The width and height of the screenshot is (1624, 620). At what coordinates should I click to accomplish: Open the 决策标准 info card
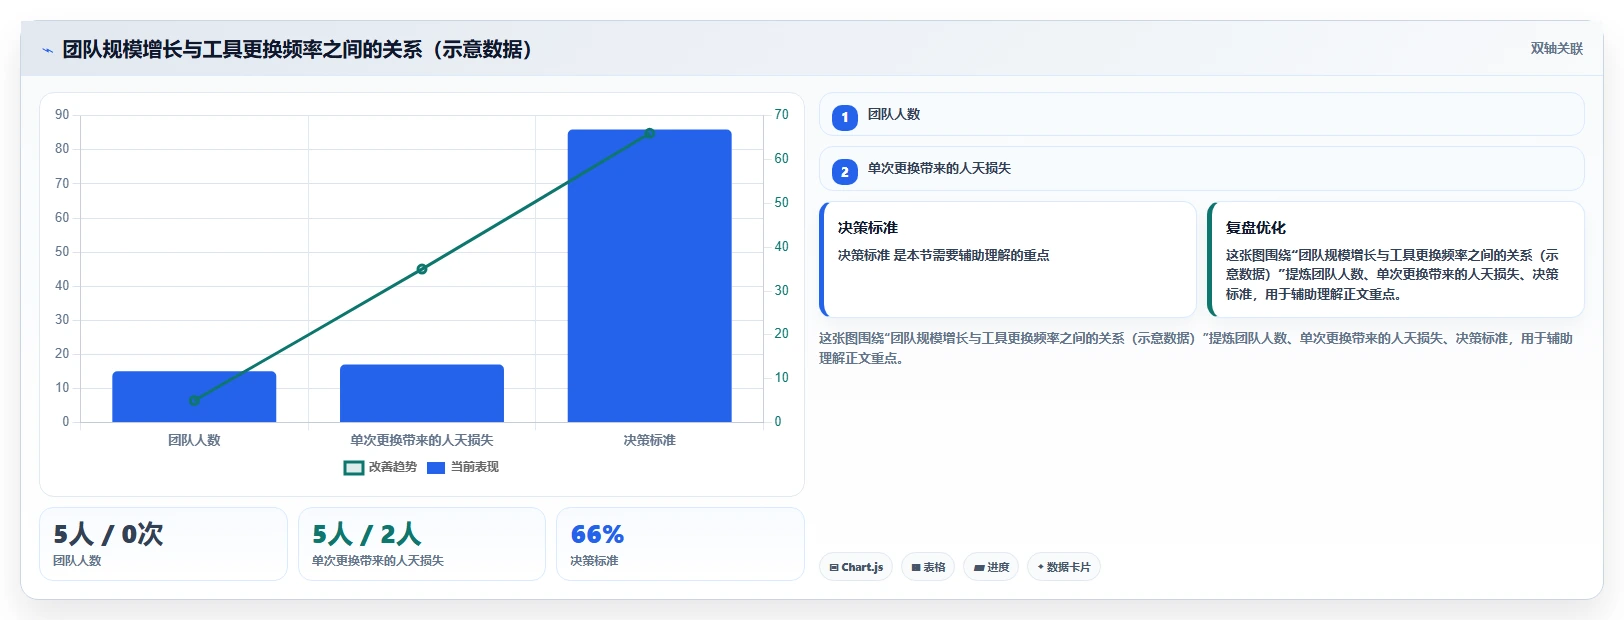(1008, 260)
